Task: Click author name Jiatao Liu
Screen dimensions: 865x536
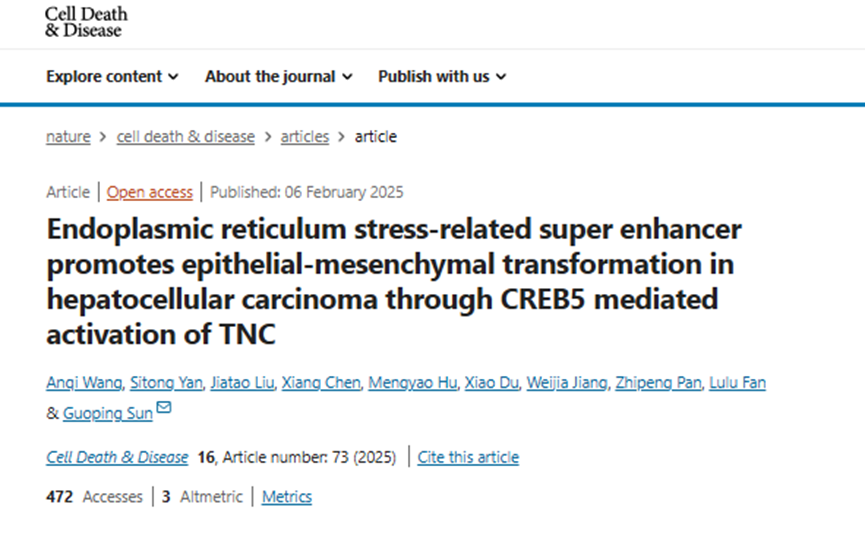Action: (242, 383)
